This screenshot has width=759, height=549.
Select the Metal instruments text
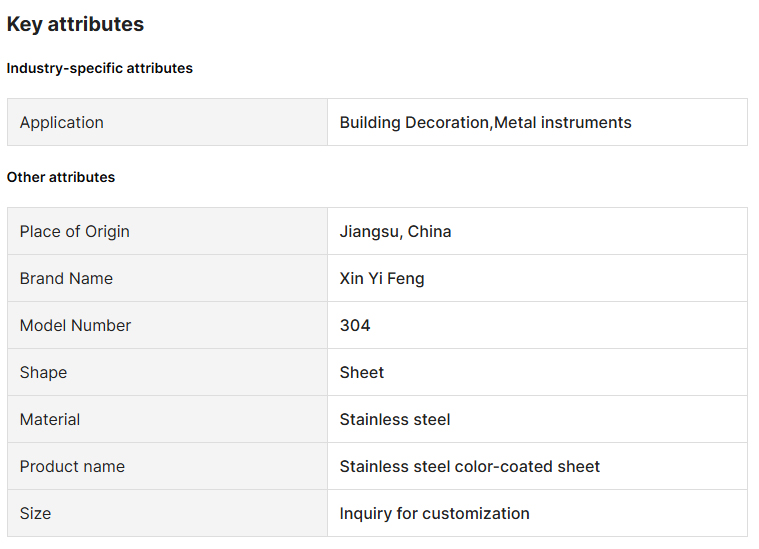pyautogui.click(x=564, y=123)
